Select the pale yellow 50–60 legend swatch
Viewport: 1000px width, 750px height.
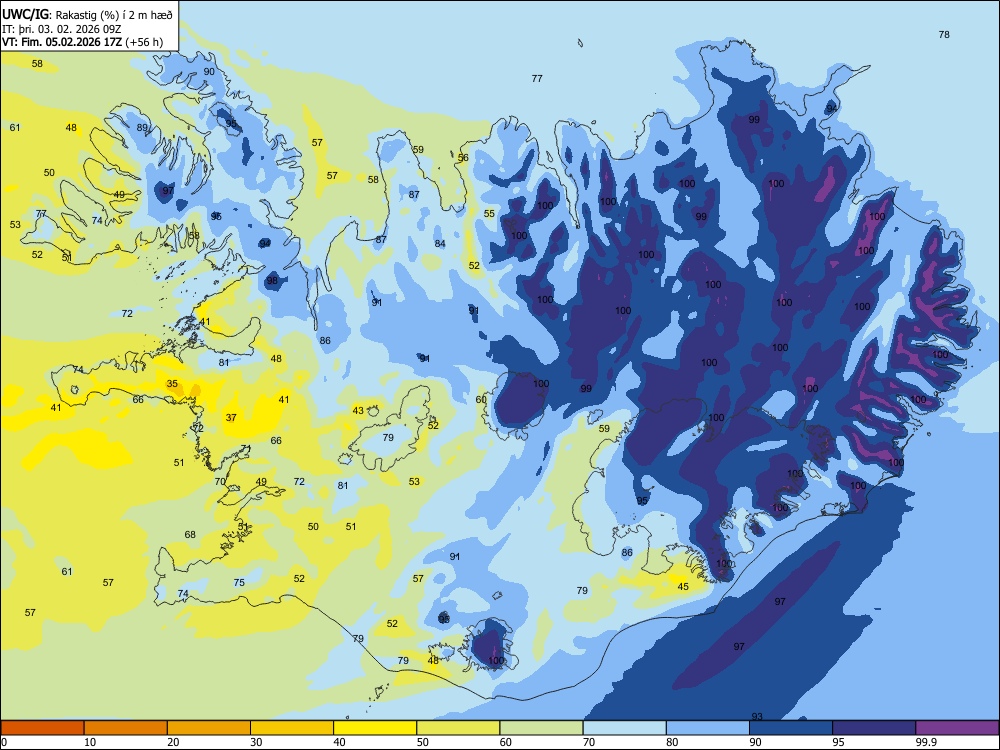(x=458, y=728)
